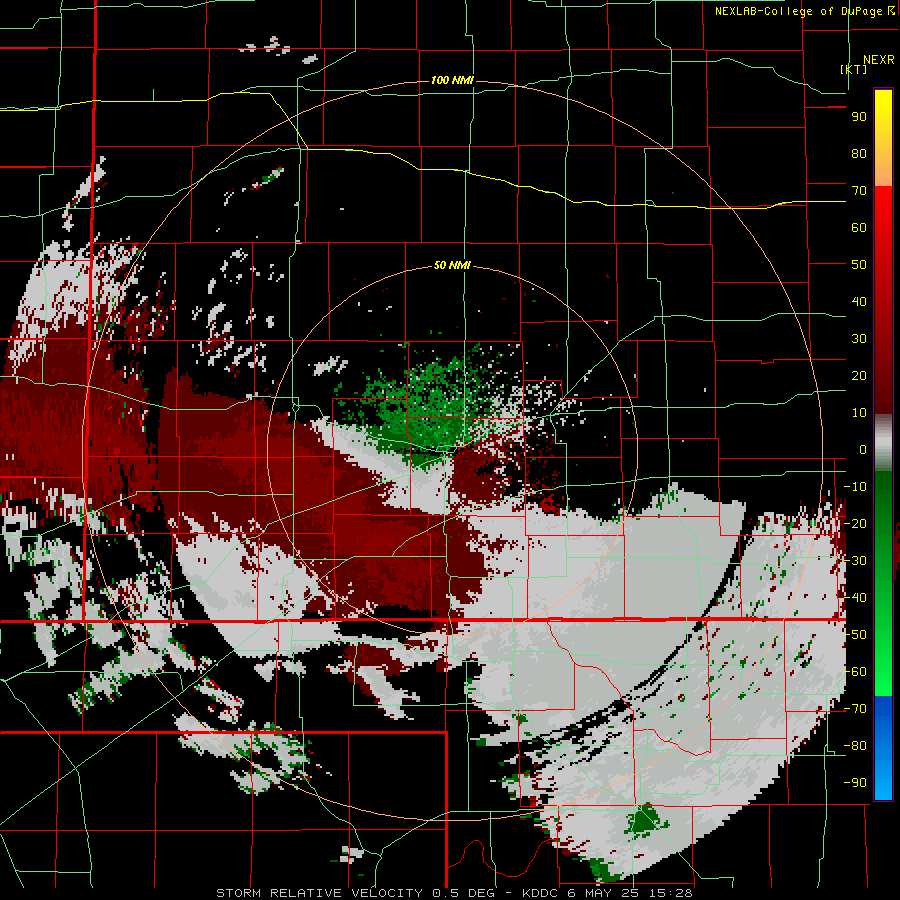900x900 pixels.
Task: Pick the bright green segment of the color bar
Action: 883,660
